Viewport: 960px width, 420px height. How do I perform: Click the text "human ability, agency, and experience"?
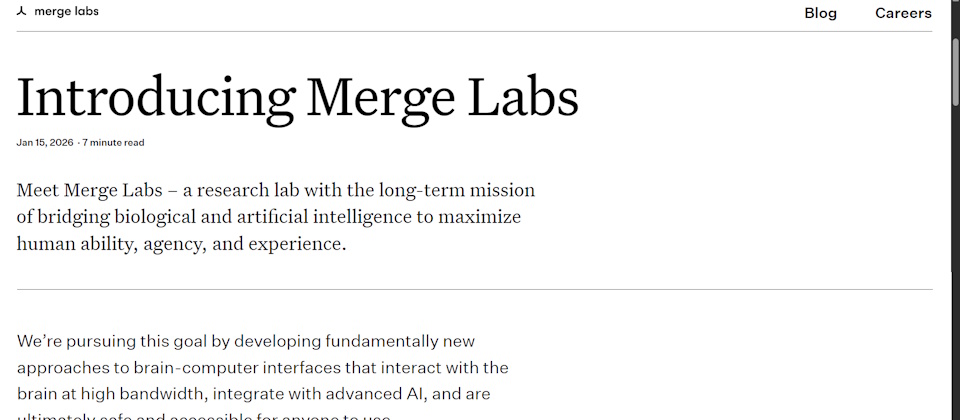tap(181, 244)
